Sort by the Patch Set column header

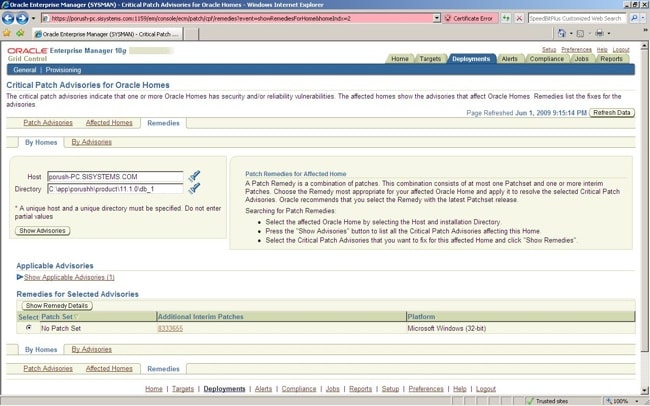(57, 316)
